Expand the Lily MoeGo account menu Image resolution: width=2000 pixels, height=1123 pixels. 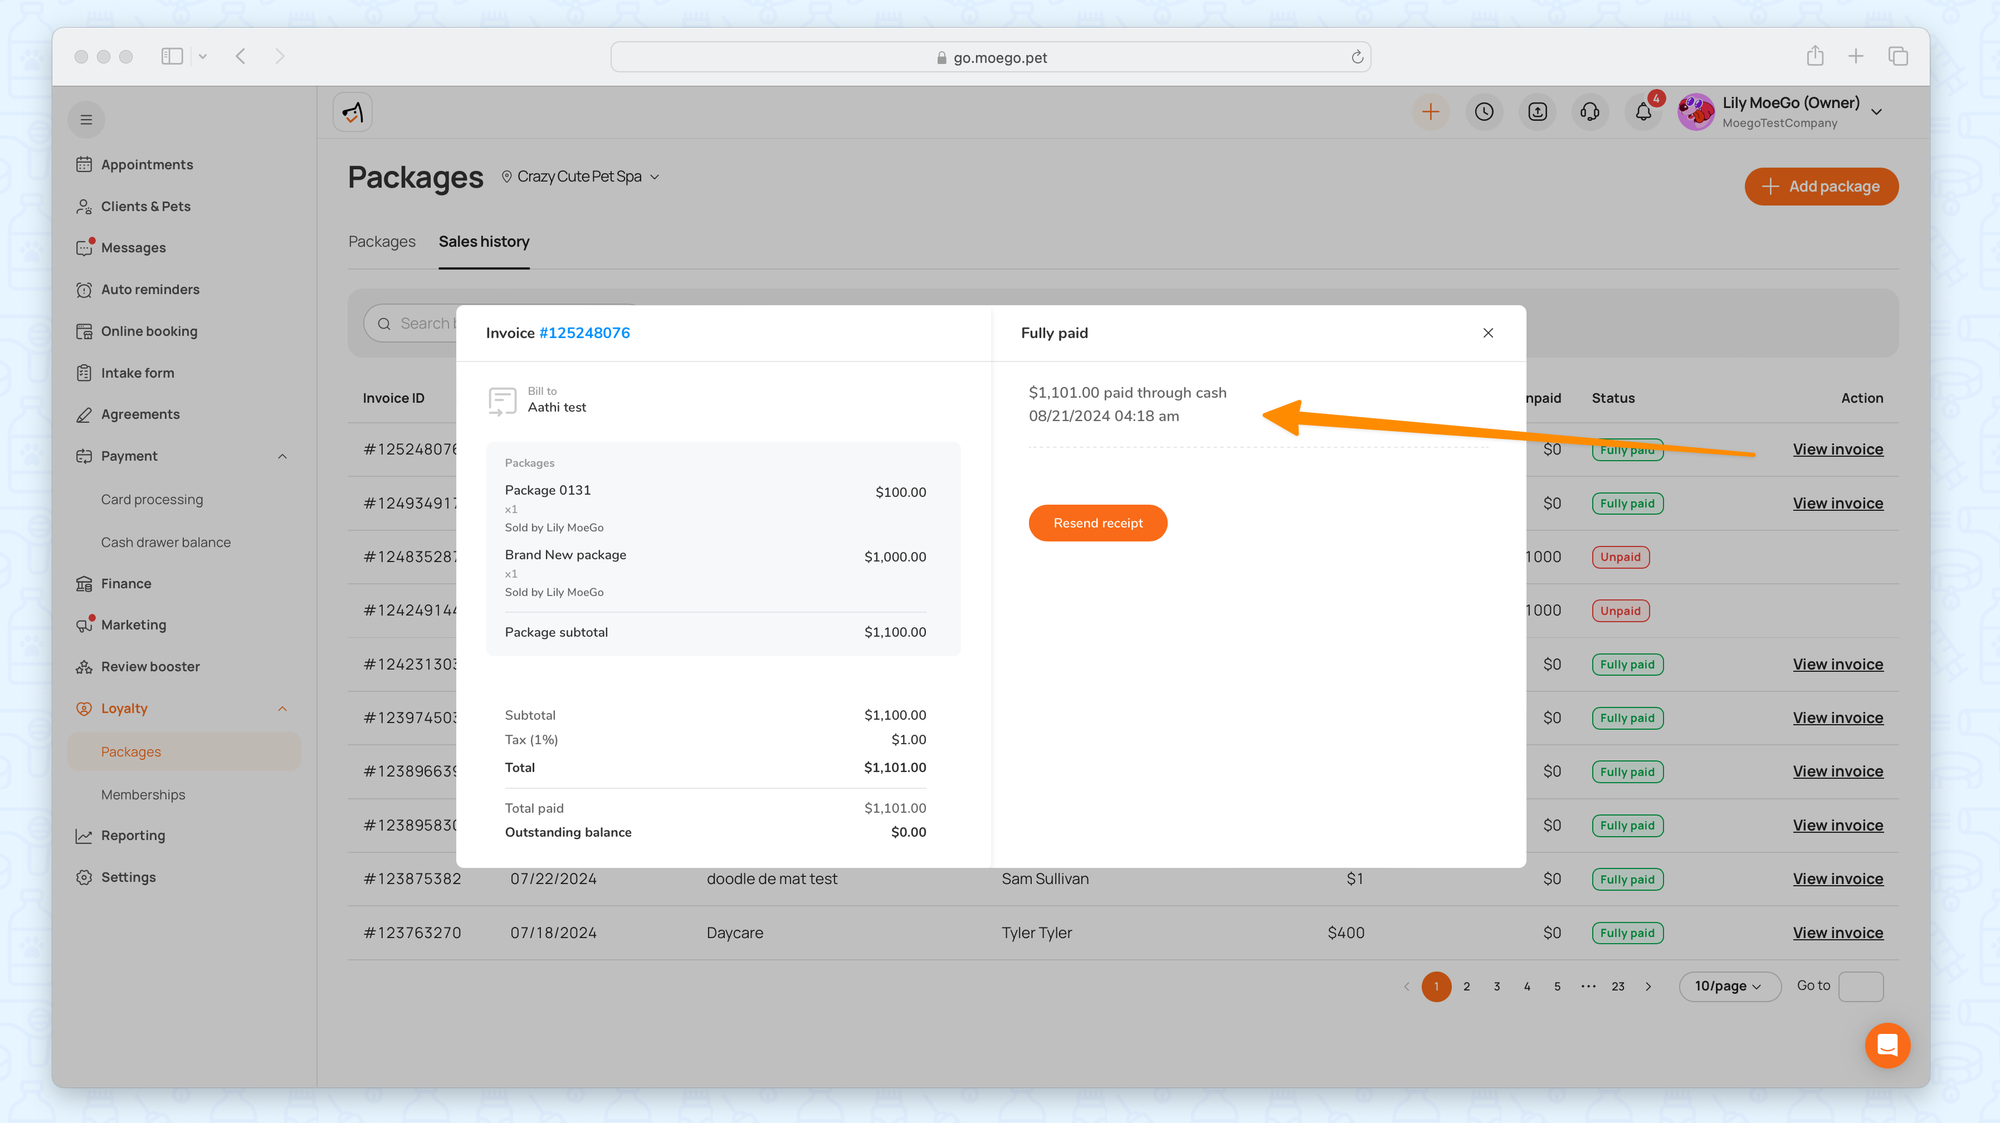(x=1876, y=112)
